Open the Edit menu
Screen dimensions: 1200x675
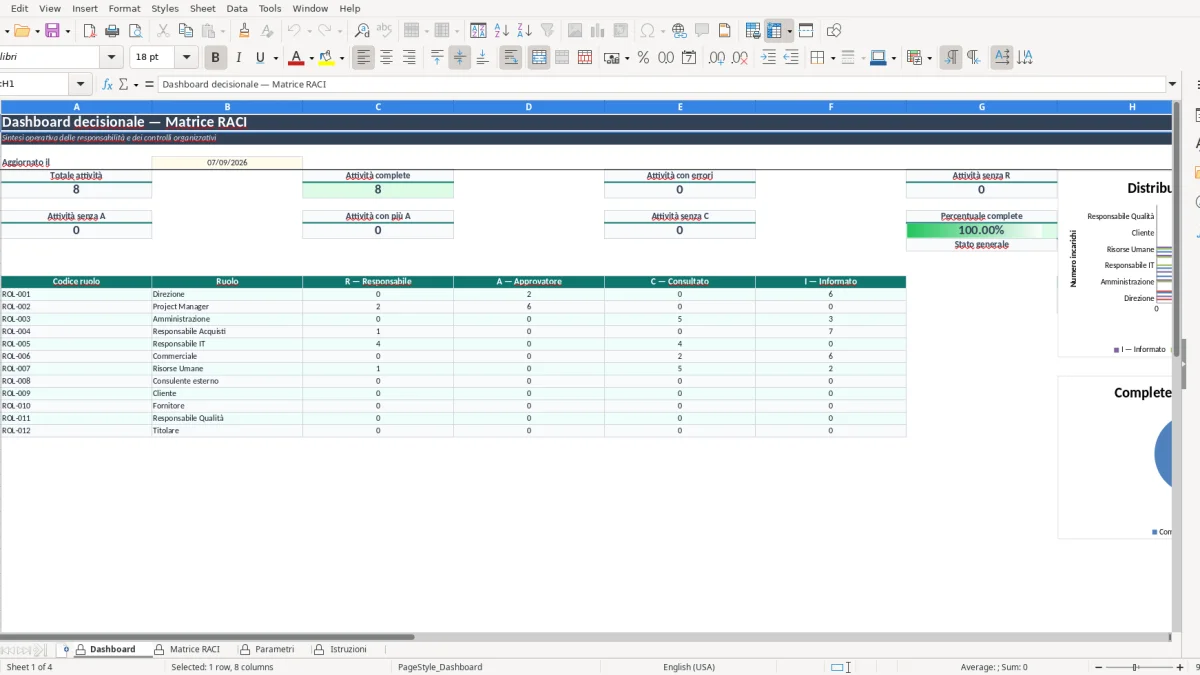(19, 8)
